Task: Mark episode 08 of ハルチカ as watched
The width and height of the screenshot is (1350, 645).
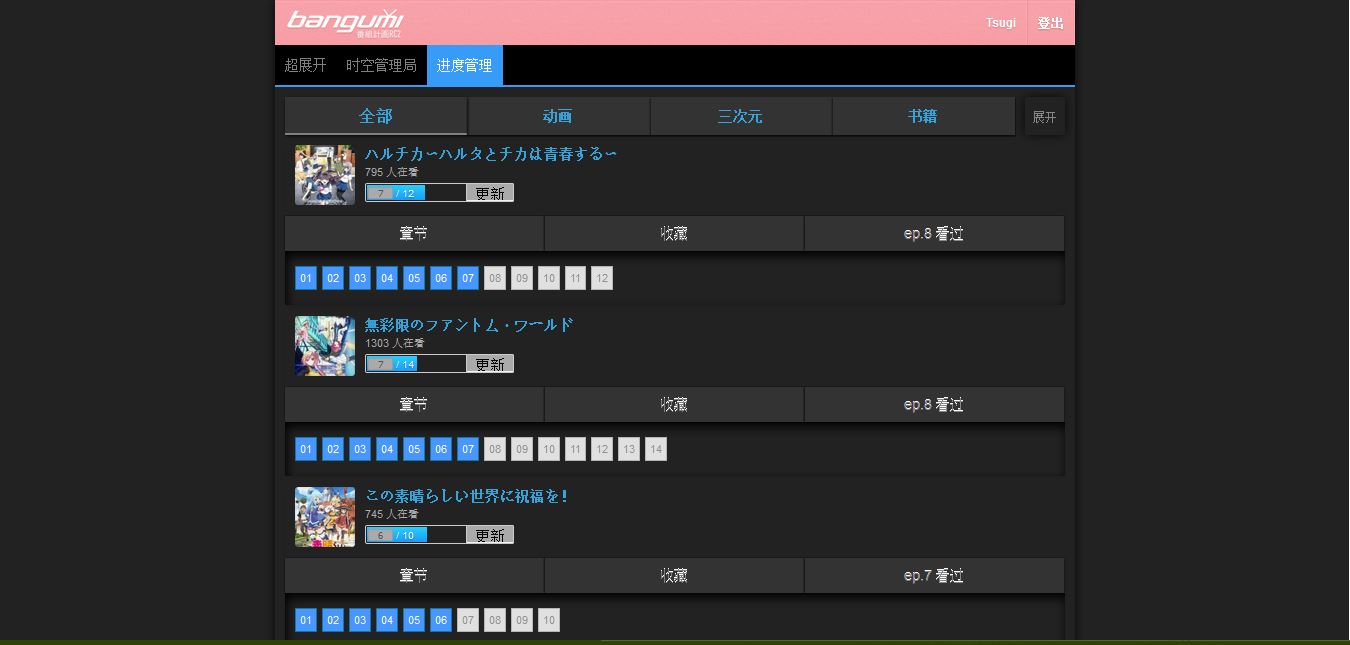Action: (494, 278)
